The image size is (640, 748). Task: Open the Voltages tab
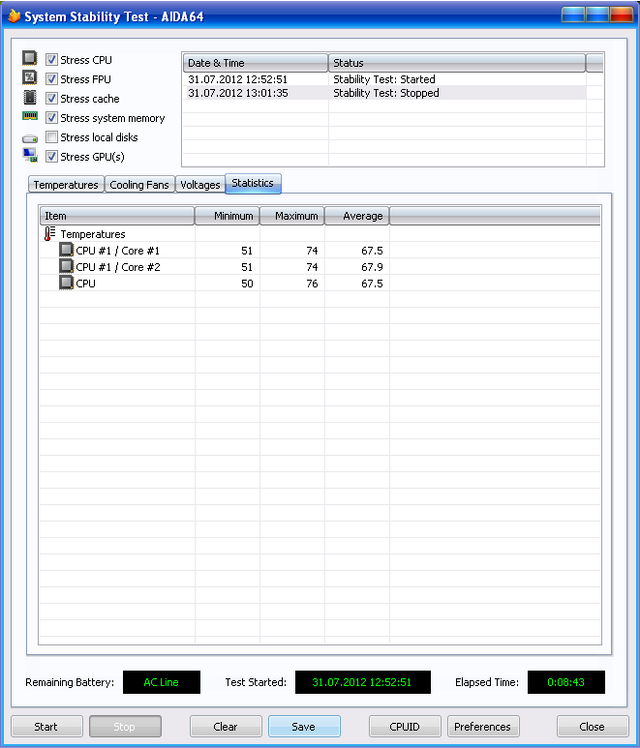point(199,185)
